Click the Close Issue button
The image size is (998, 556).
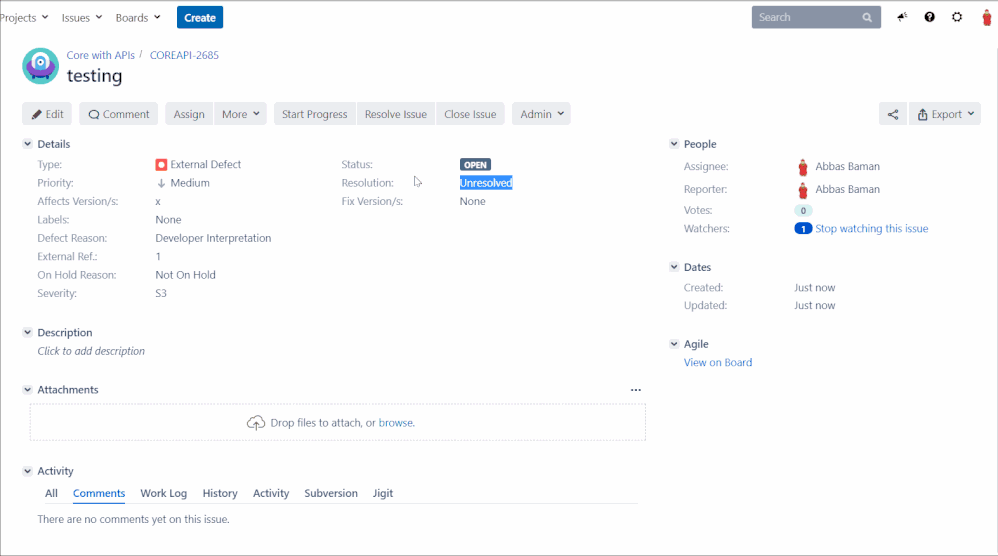coord(470,115)
